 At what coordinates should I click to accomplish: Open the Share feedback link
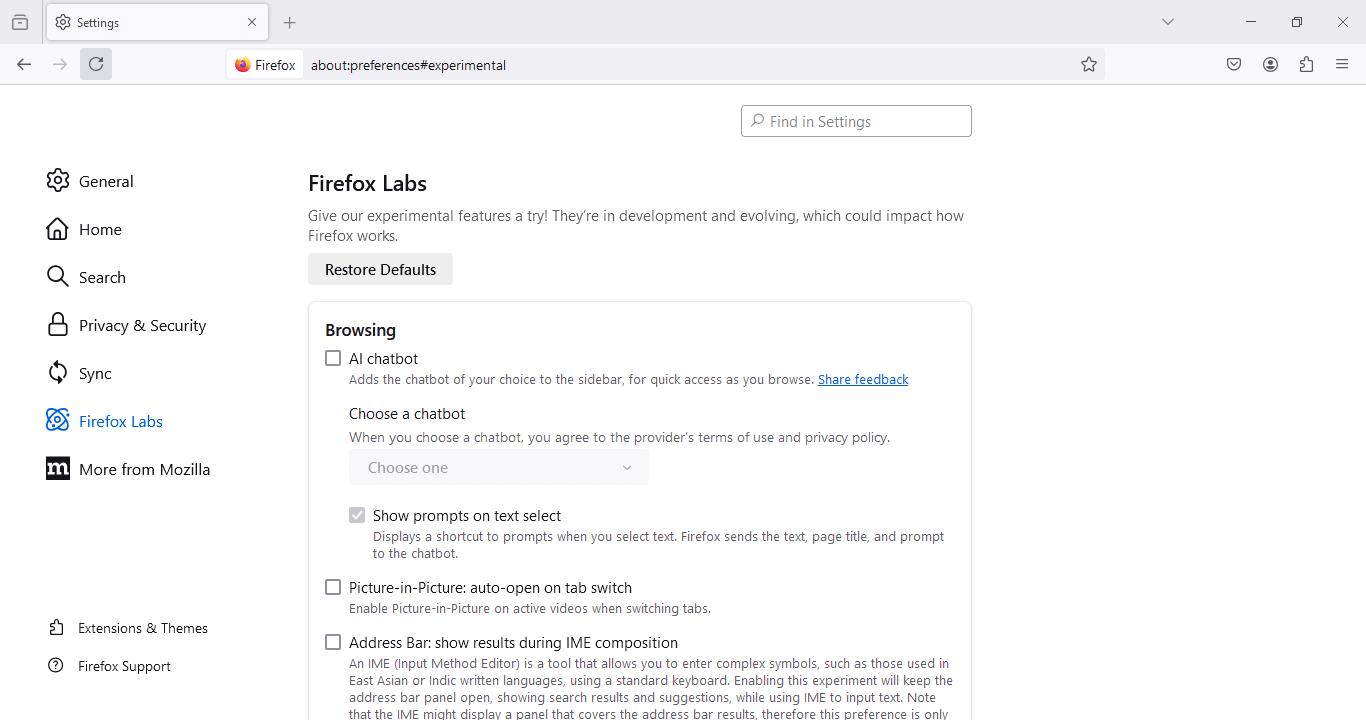[x=862, y=379]
